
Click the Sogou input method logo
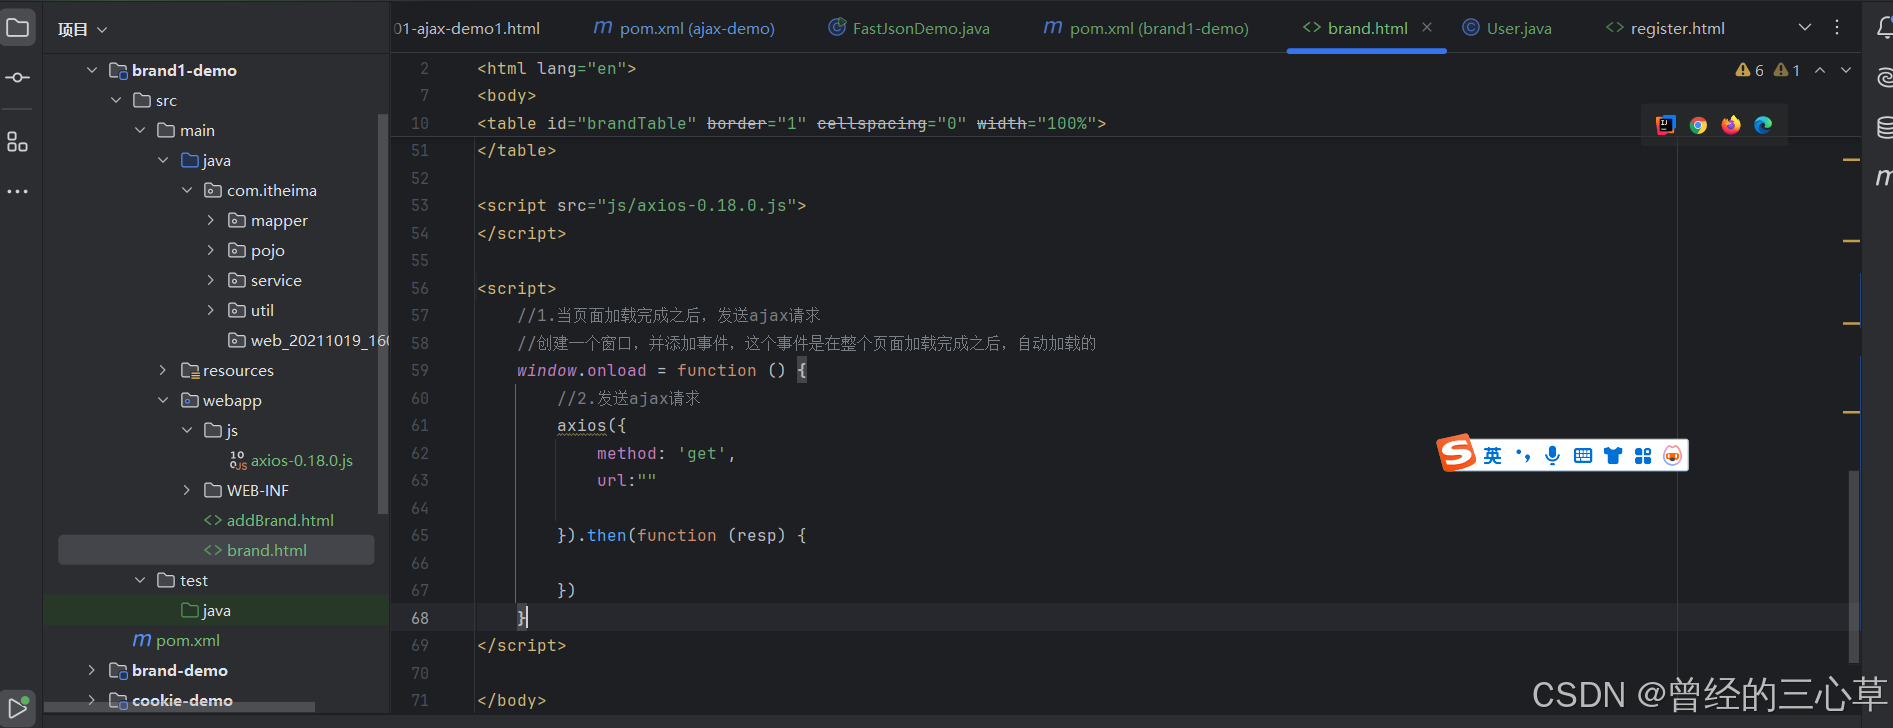[x=1457, y=453]
